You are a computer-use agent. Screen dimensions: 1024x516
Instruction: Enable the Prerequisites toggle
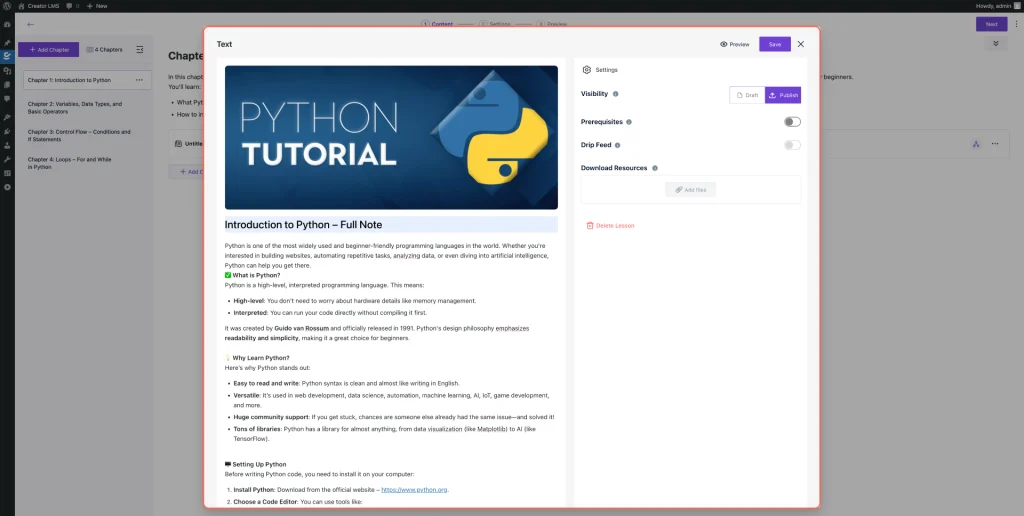coord(791,122)
